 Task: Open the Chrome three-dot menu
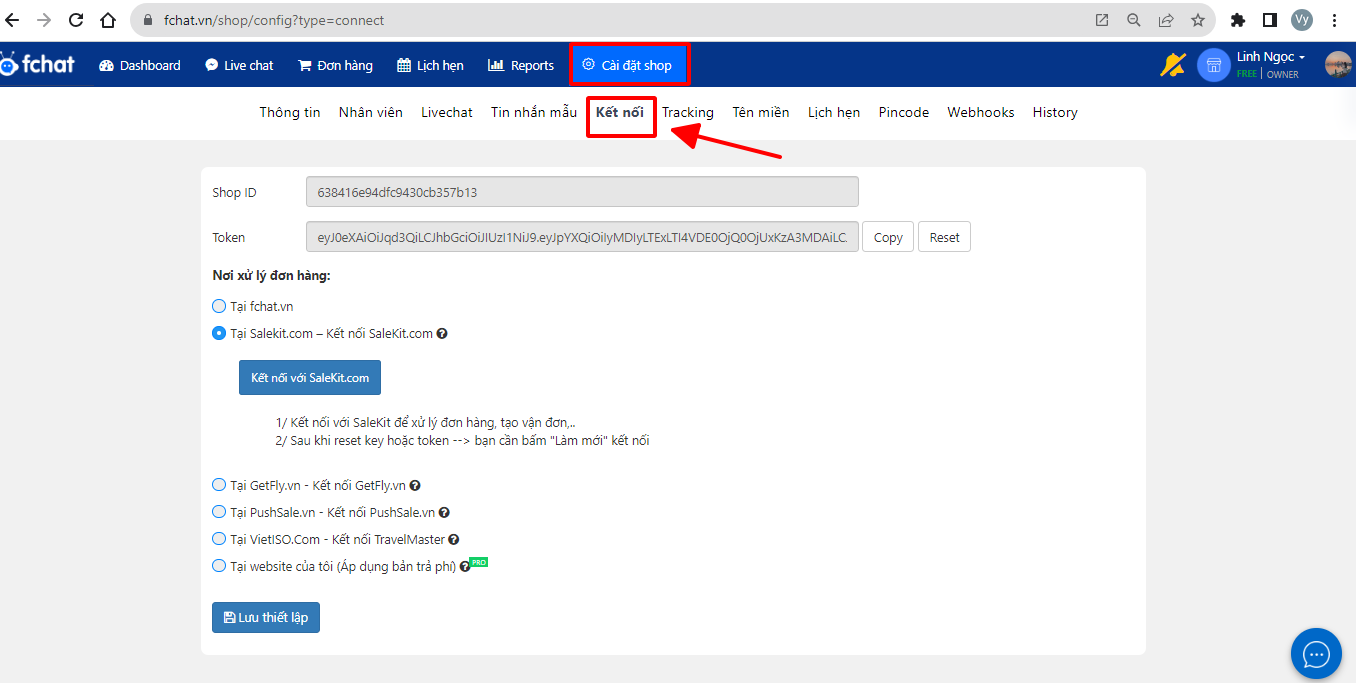click(x=1334, y=20)
